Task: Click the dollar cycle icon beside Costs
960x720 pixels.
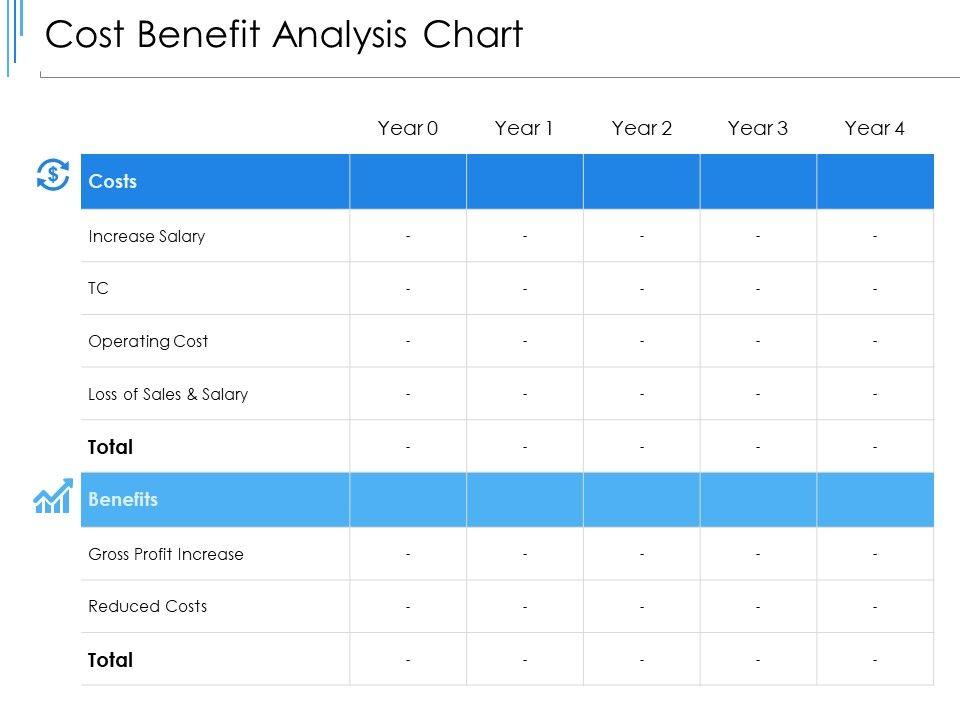Action: 52,175
